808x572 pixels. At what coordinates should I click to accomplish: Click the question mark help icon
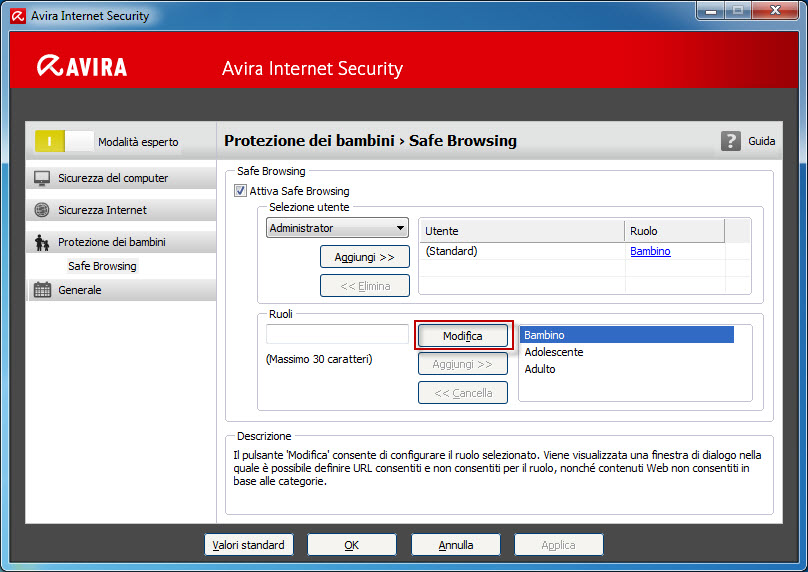coord(731,141)
